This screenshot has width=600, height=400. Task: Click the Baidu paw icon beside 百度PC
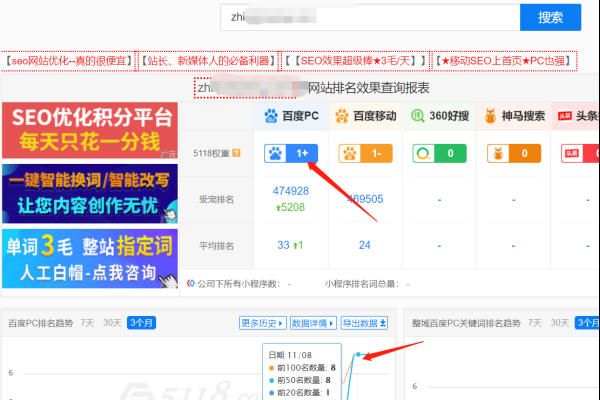pyautogui.click(x=271, y=116)
